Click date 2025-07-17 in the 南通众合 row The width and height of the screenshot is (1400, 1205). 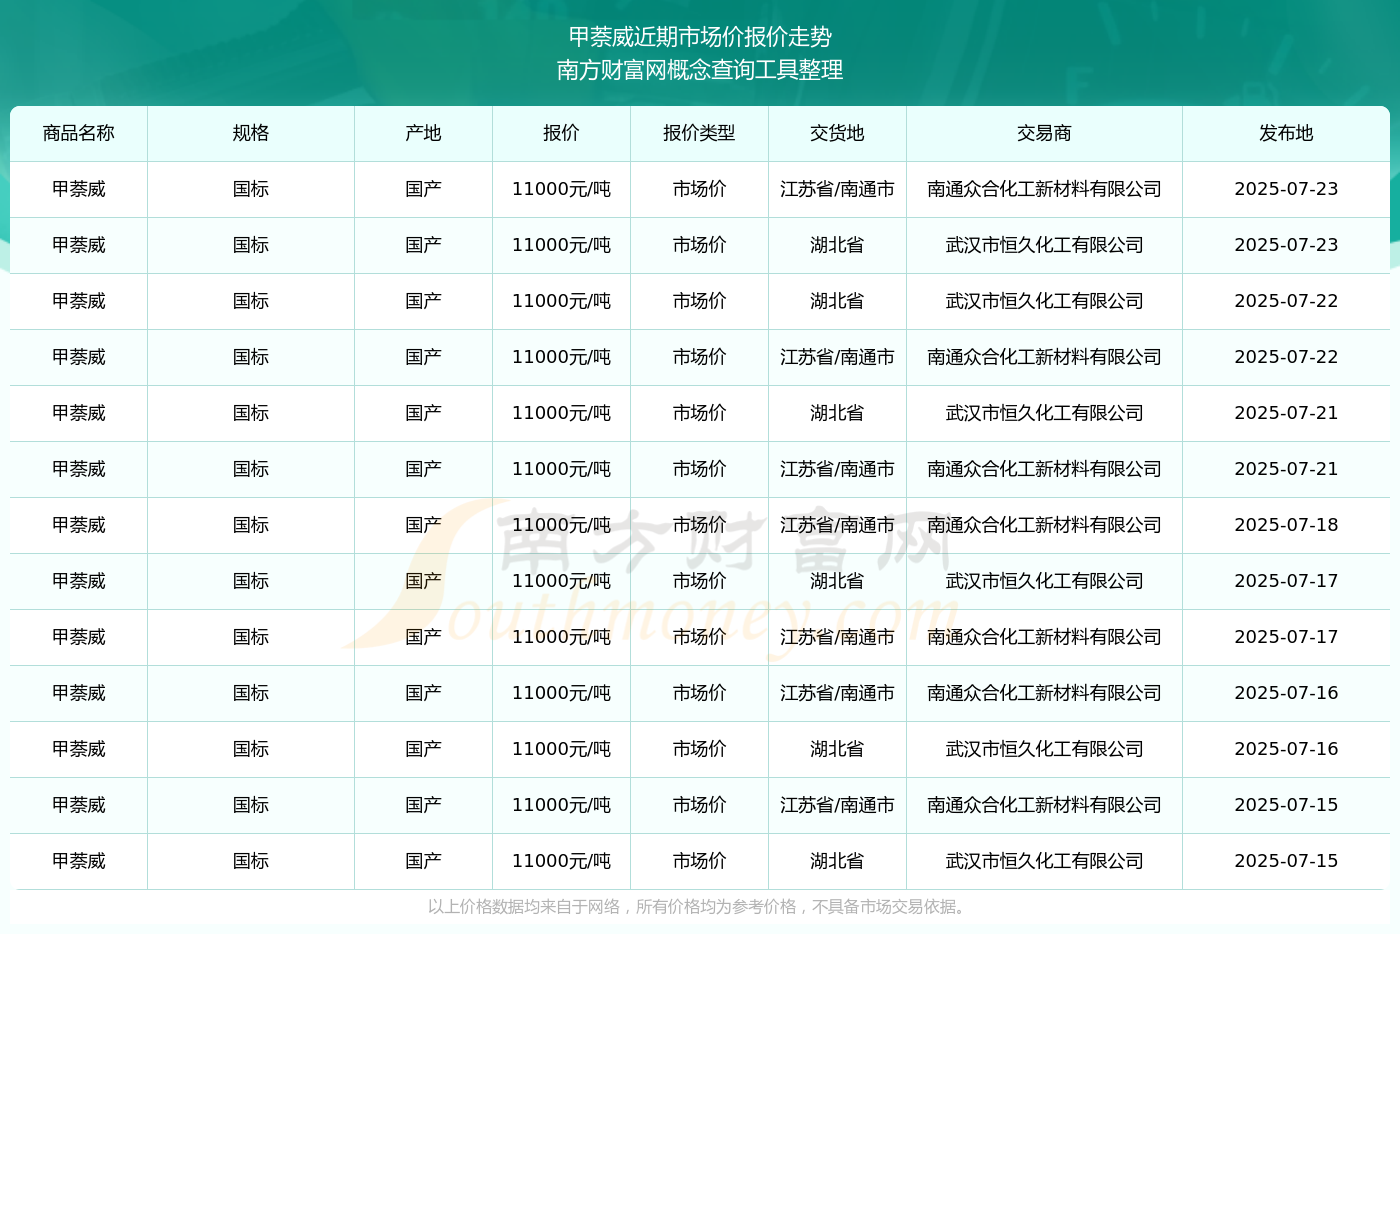click(1286, 637)
